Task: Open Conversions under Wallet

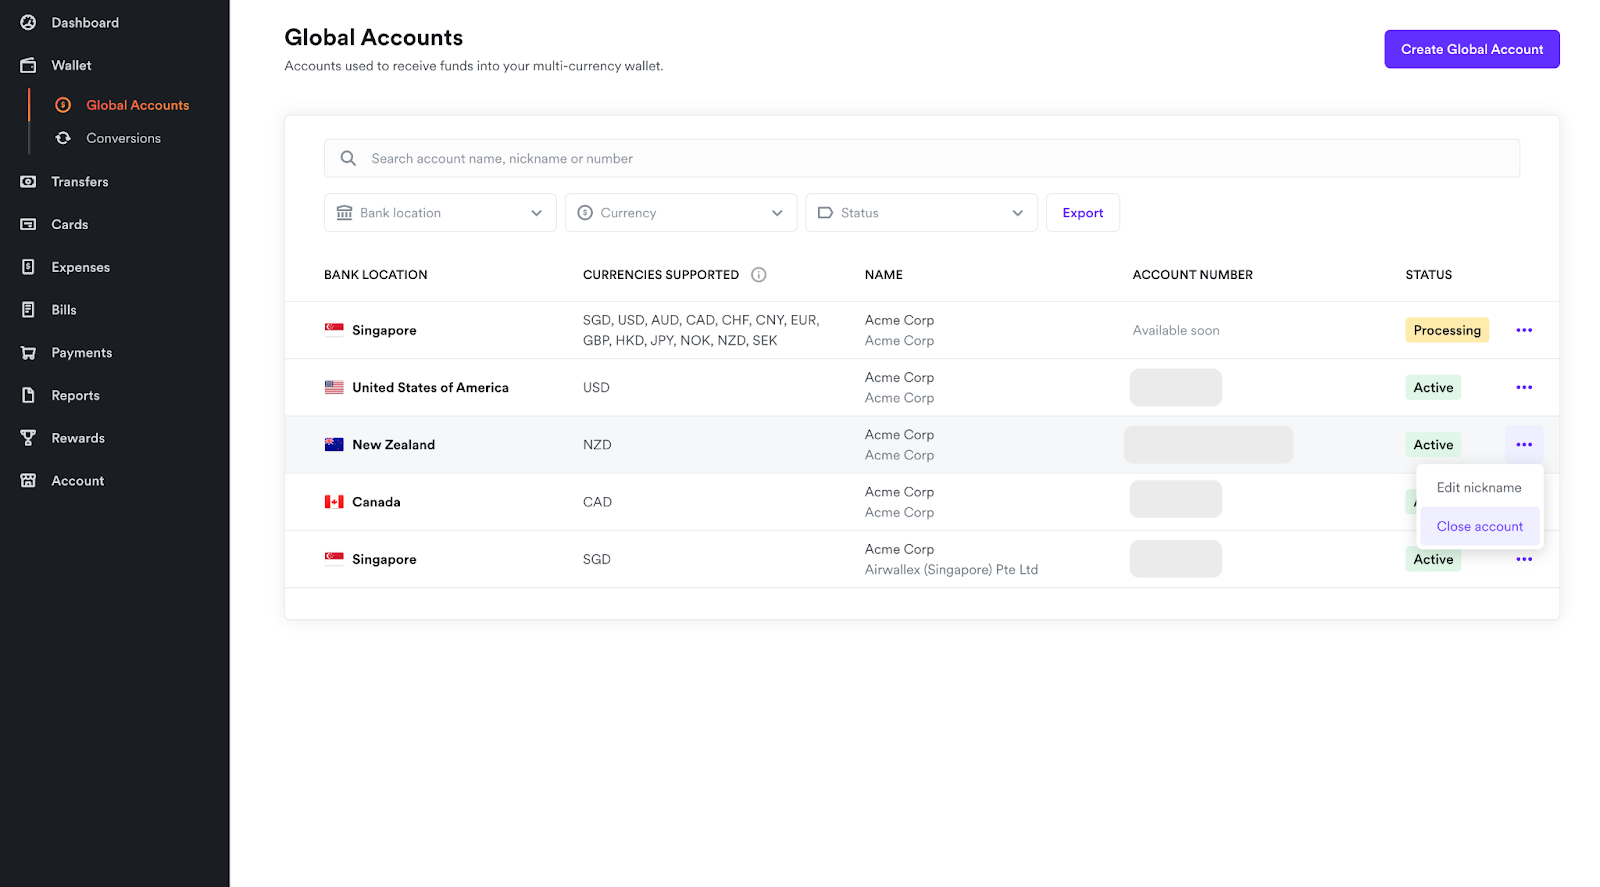Action: tap(123, 139)
